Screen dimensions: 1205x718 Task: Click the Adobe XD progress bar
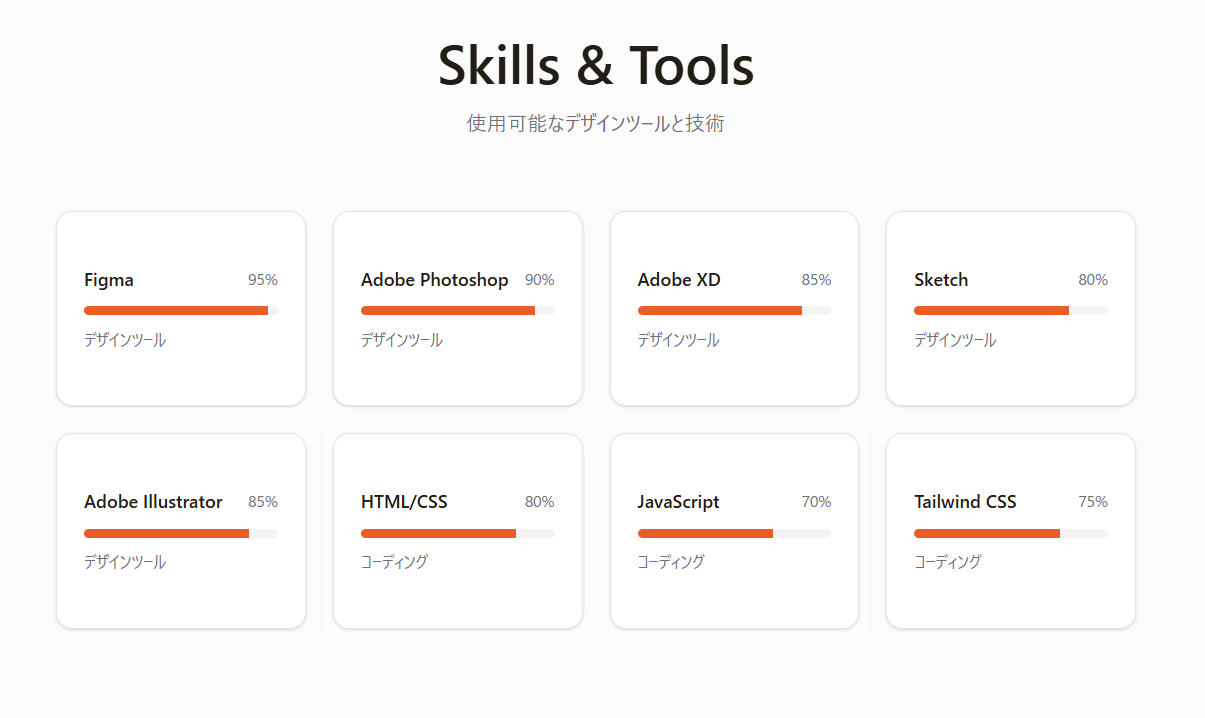coord(734,311)
